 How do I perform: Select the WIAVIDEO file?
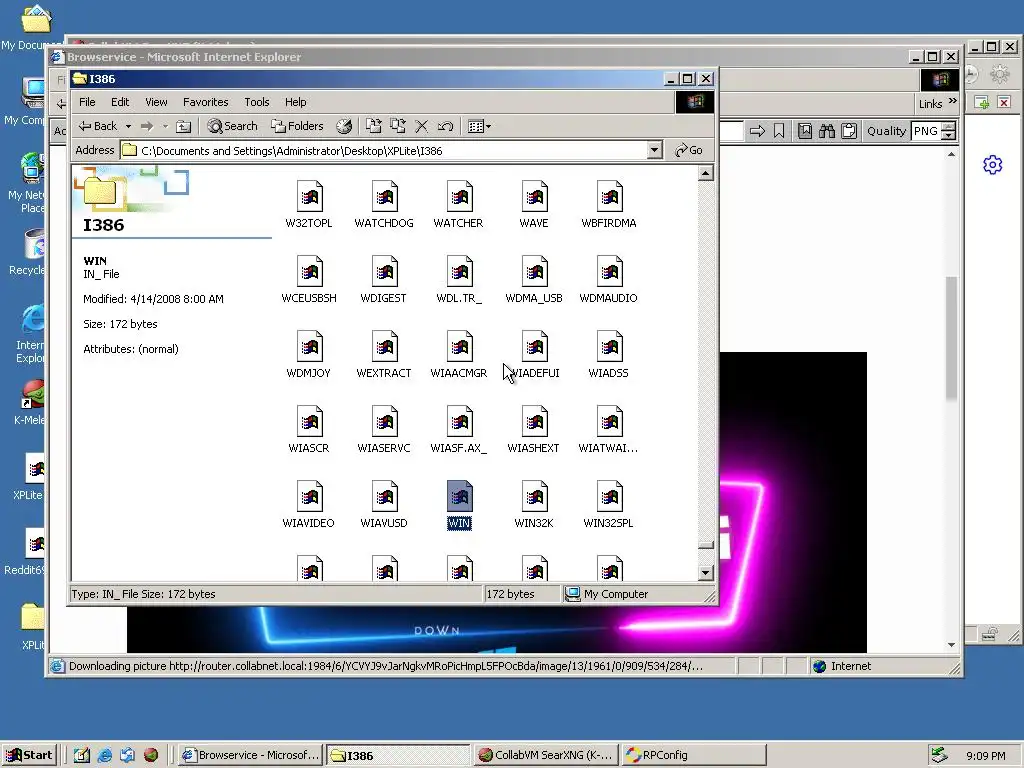point(309,505)
